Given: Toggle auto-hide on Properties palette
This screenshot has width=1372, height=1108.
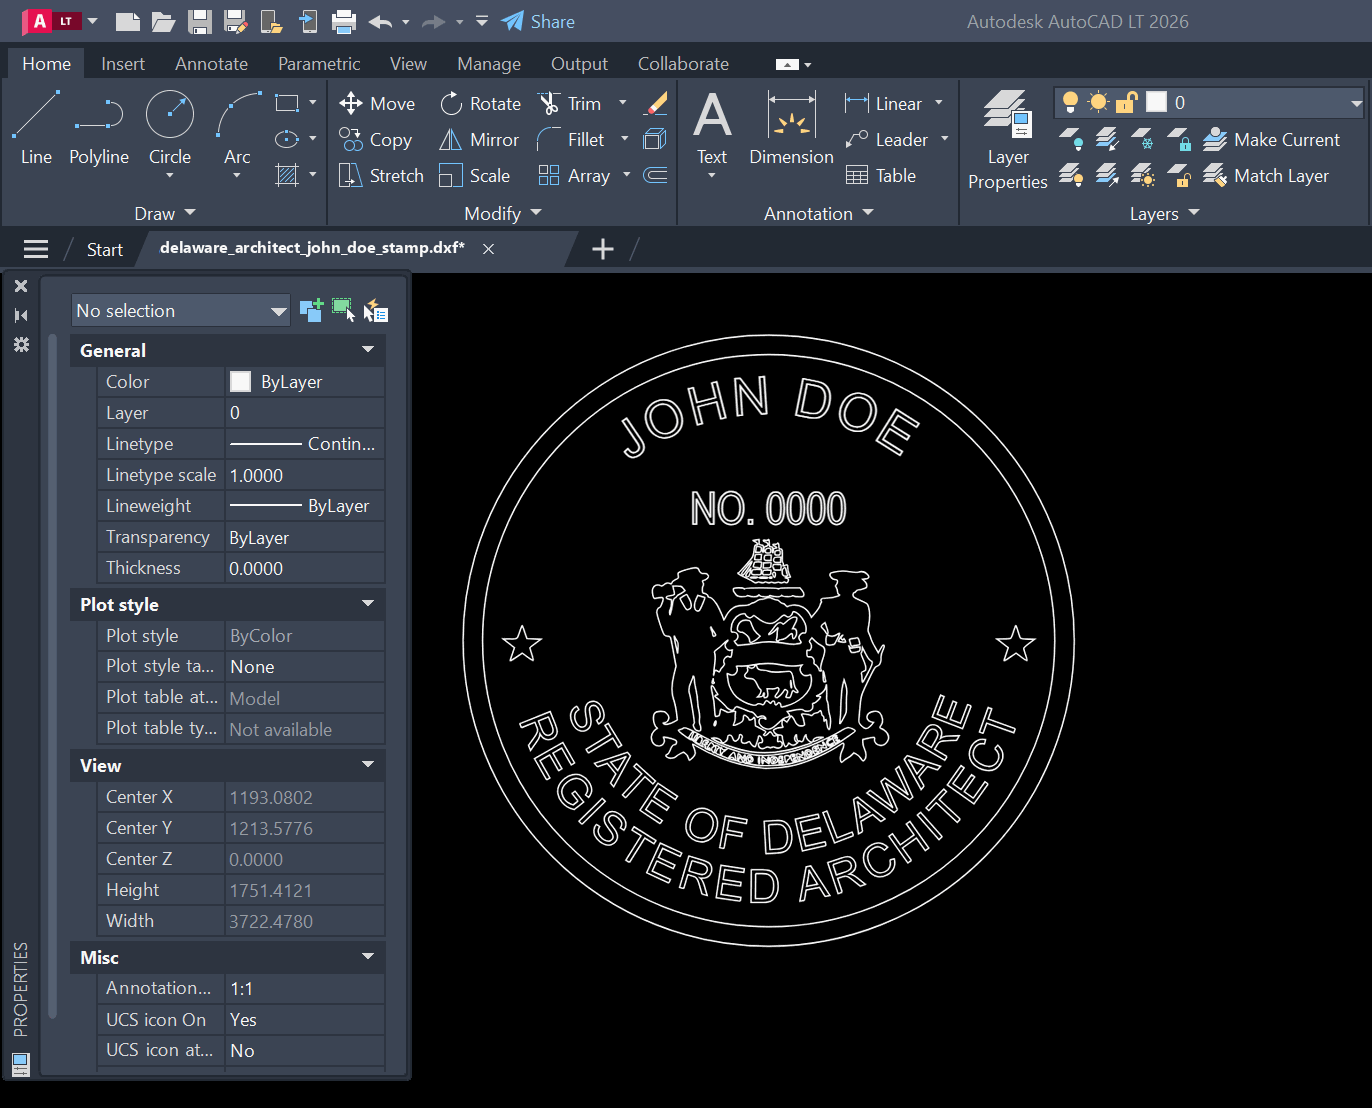Looking at the screenshot, I should coord(21,315).
